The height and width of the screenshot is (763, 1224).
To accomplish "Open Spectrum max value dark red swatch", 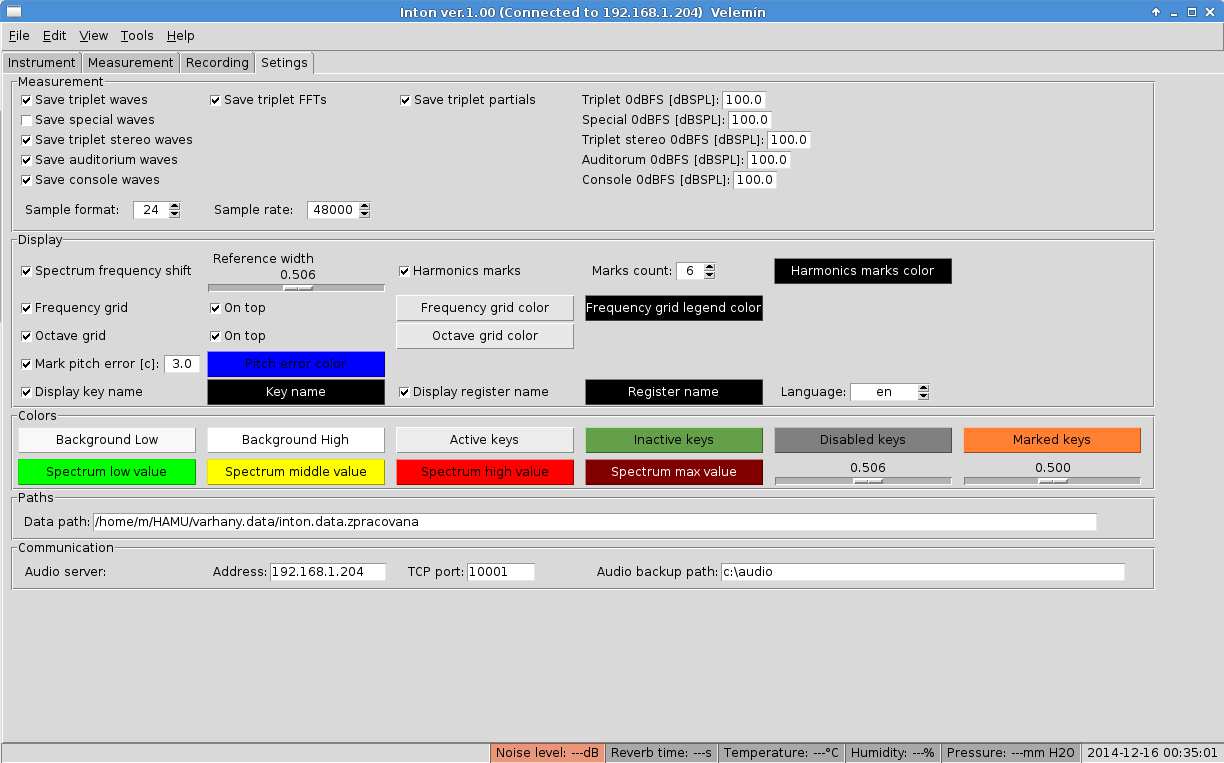I will (x=674, y=472).
